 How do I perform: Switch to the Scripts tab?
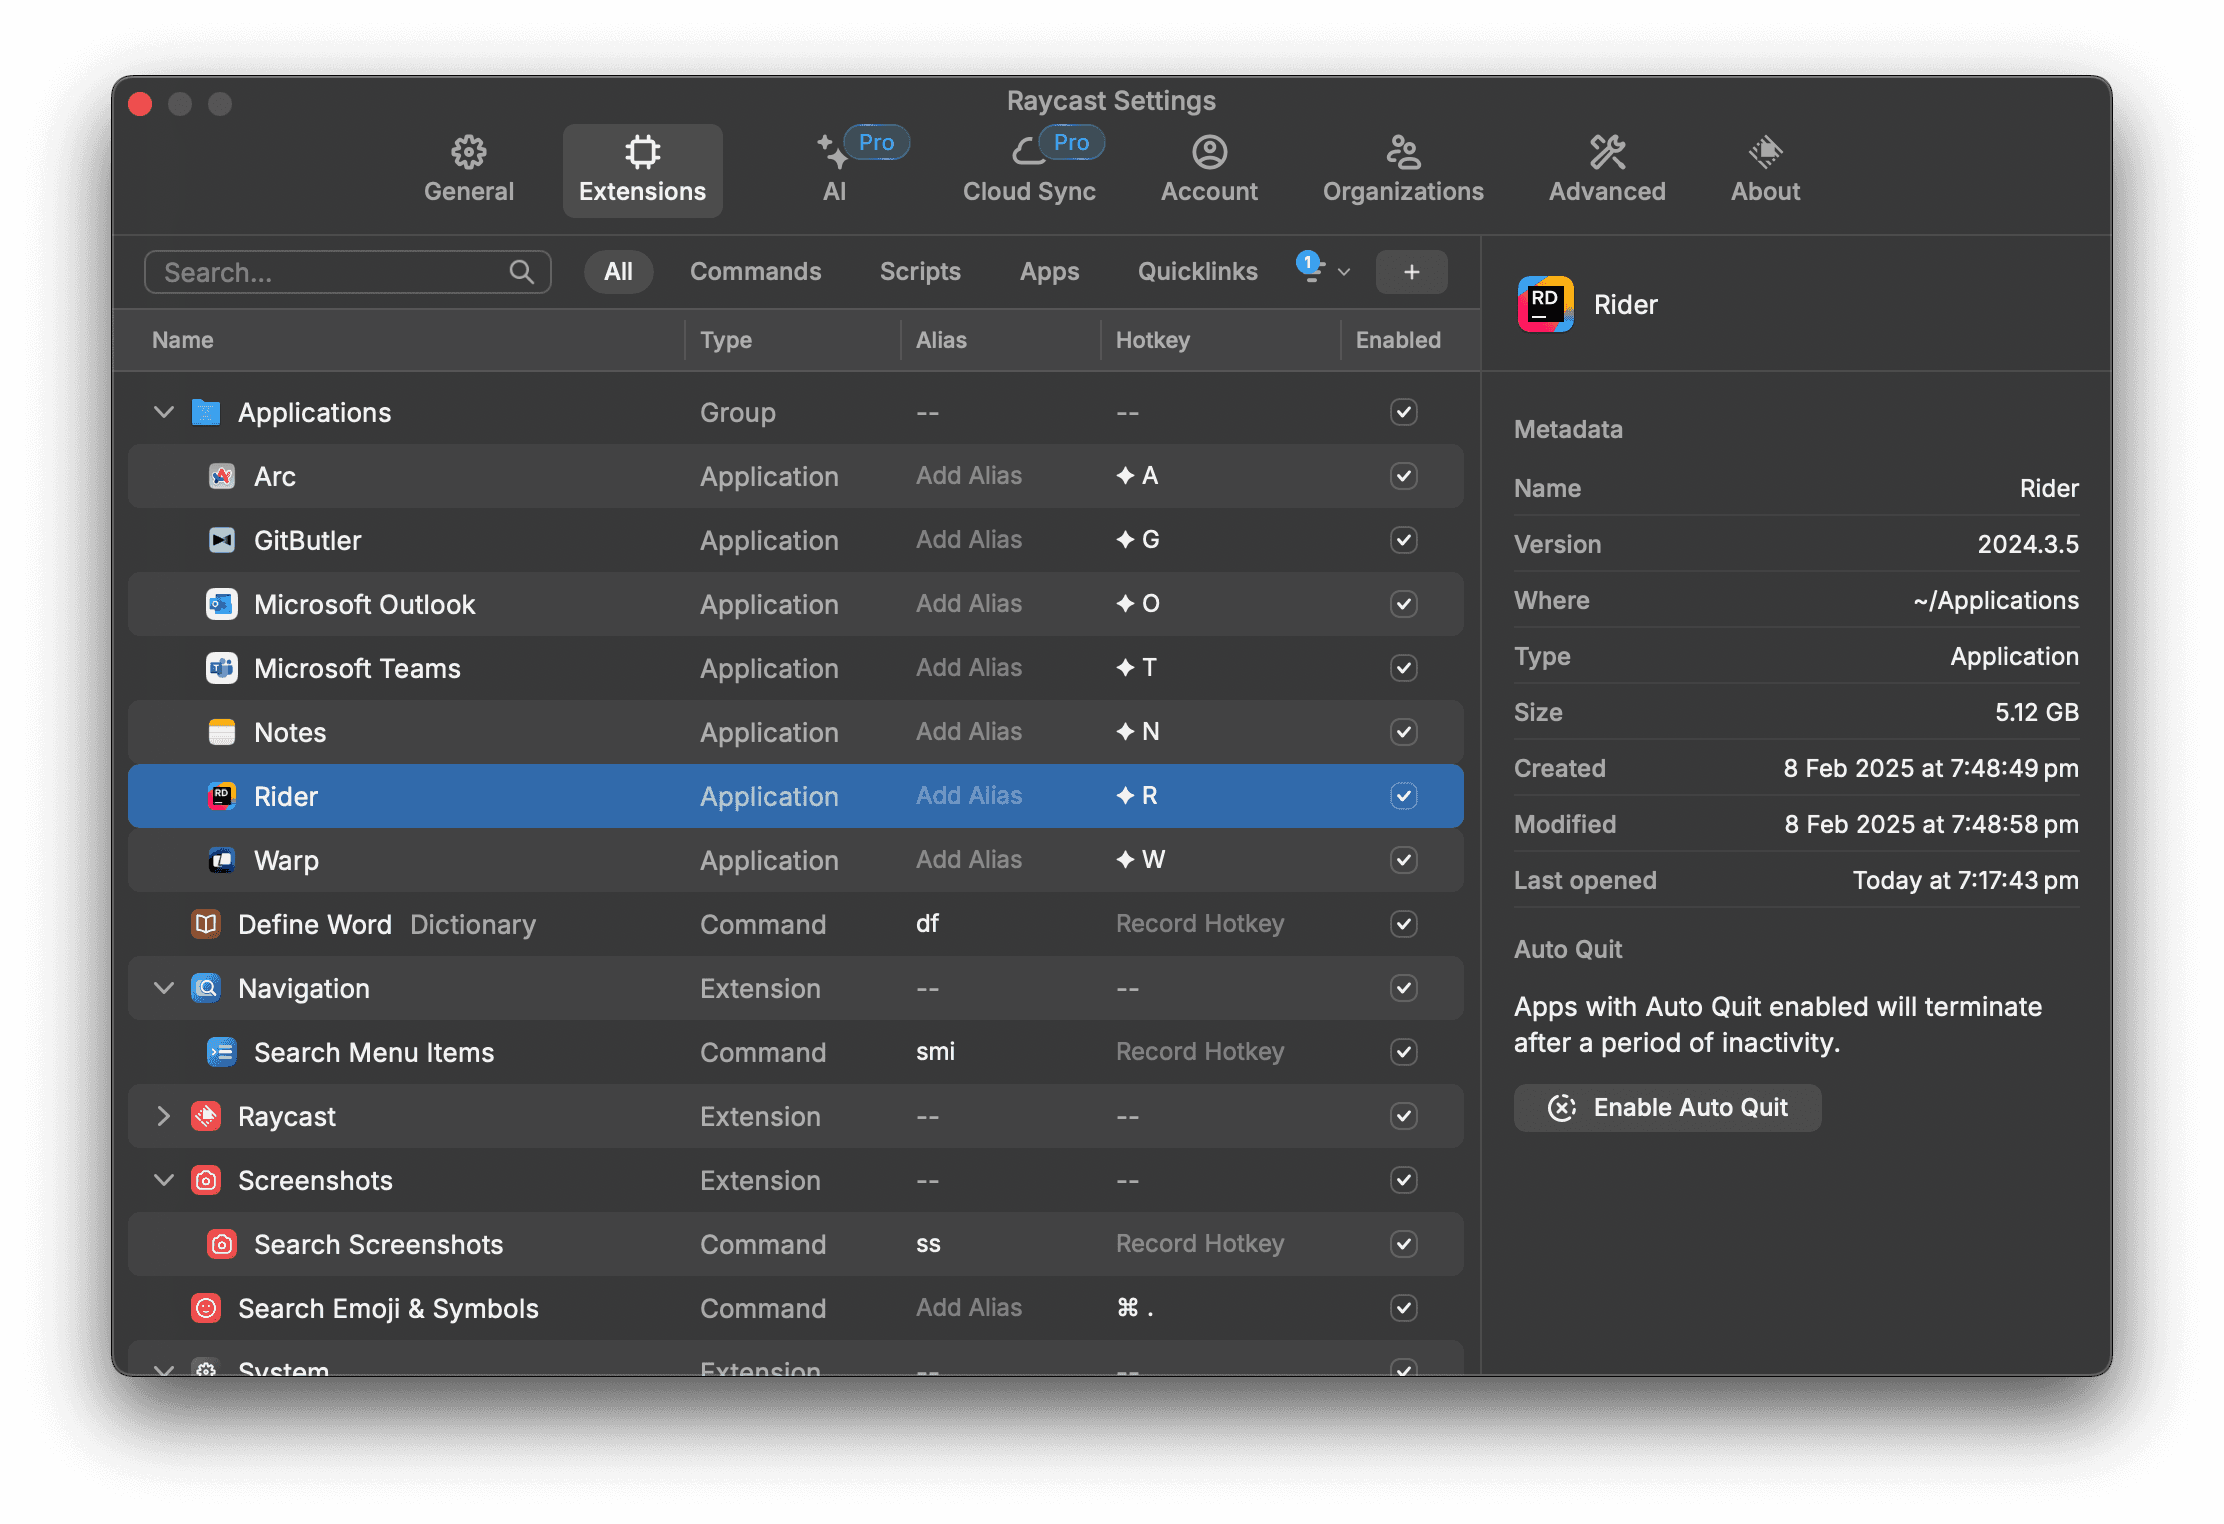(x=918, y=272)
